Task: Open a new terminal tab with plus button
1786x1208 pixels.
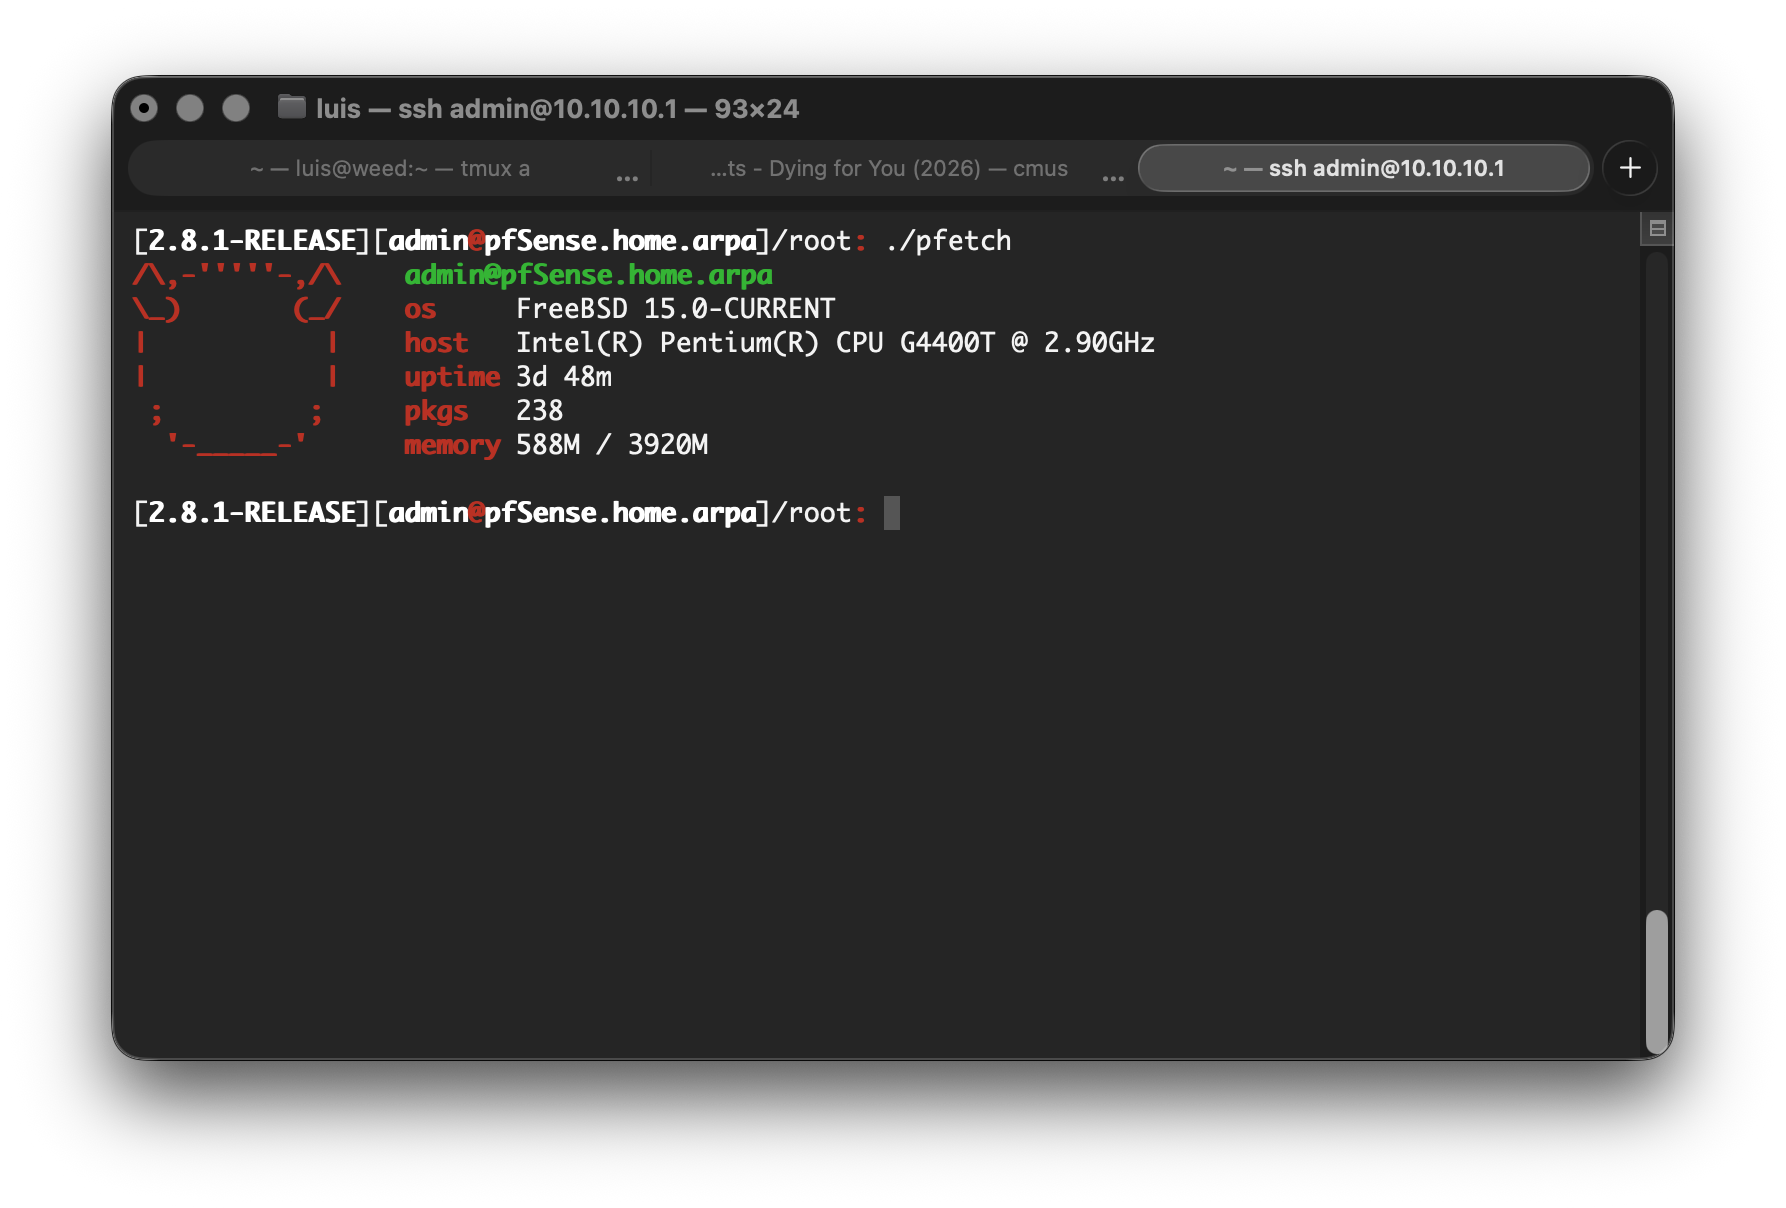Action: (1629, 168)
